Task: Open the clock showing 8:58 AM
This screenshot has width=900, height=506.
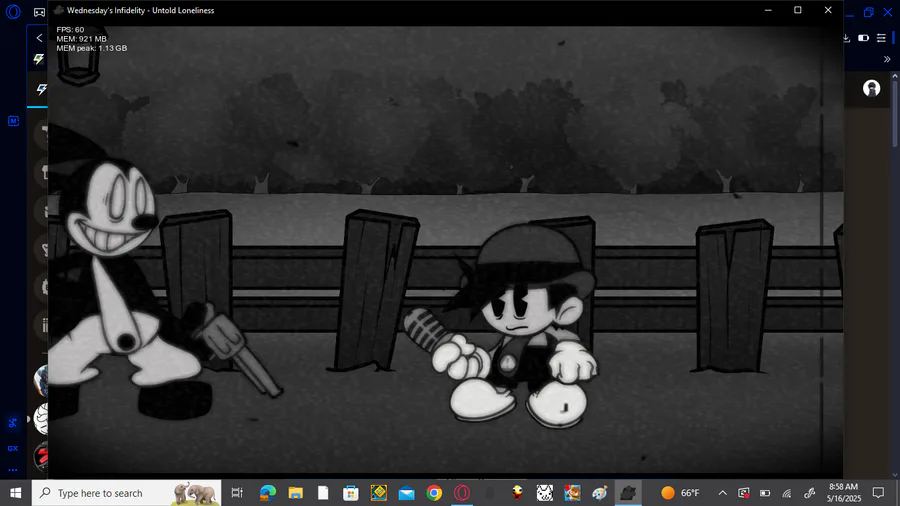Action: coord(844,493)
